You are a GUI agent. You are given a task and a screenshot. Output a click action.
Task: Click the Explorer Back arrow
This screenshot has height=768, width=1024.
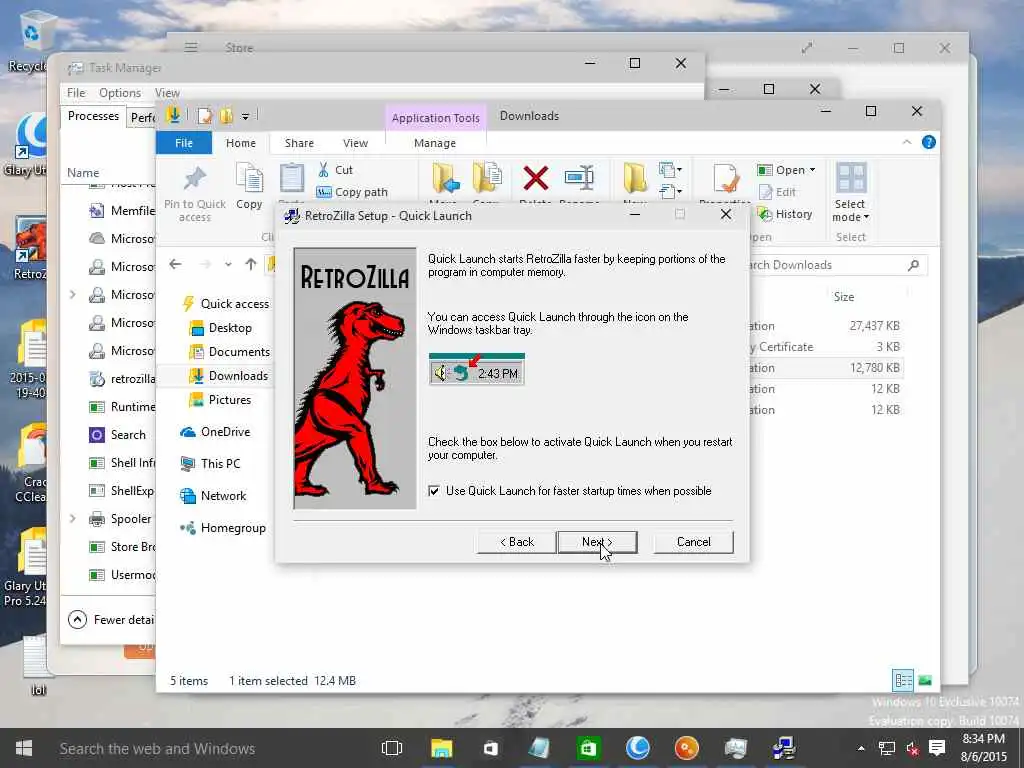pyautogui.click(x=175, y=264)
